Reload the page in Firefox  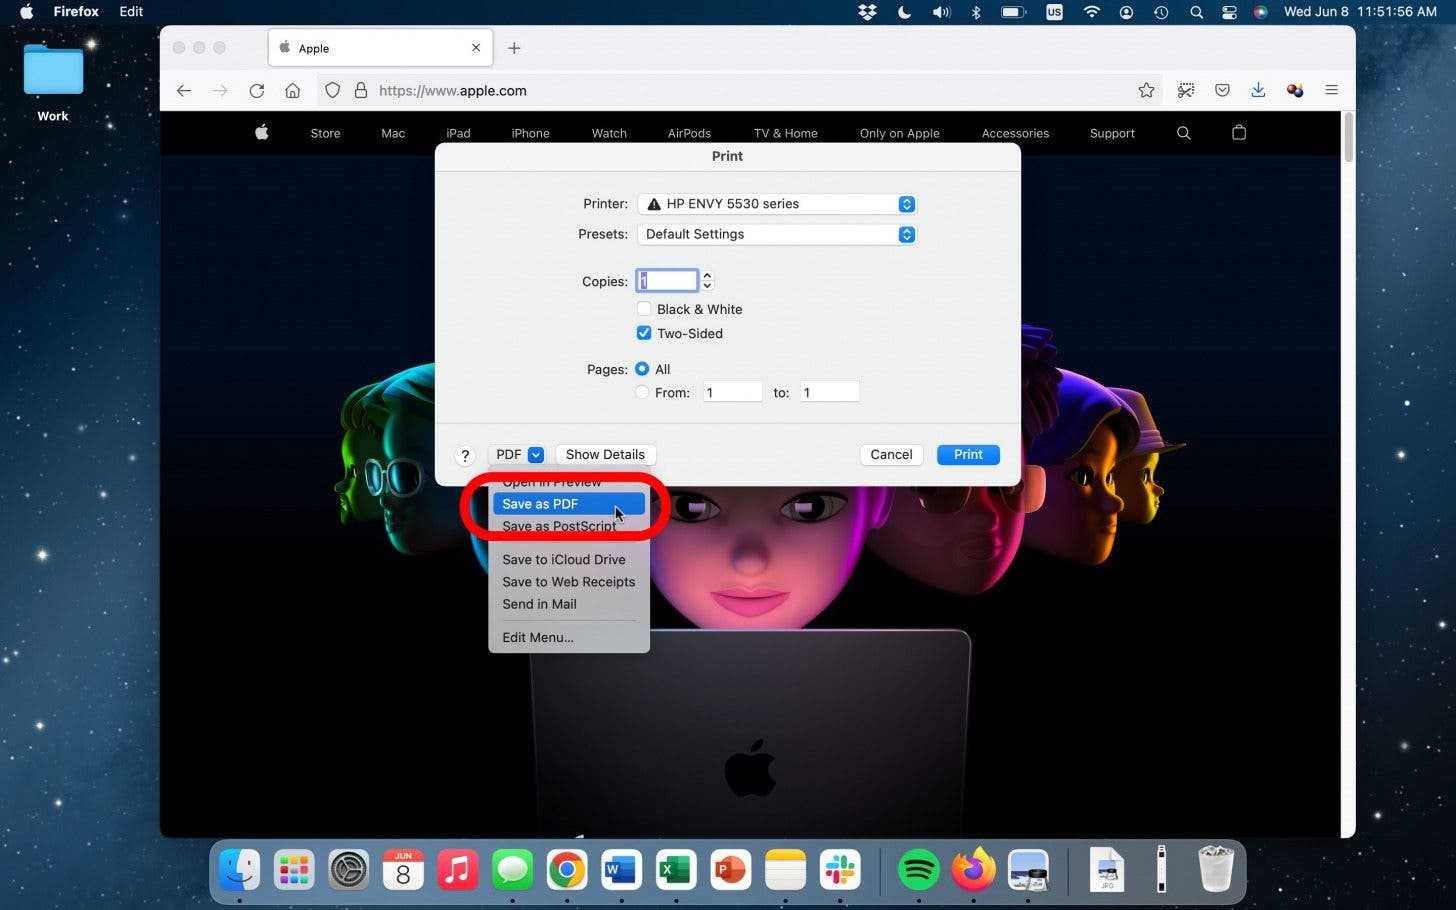tap(257, 90)
